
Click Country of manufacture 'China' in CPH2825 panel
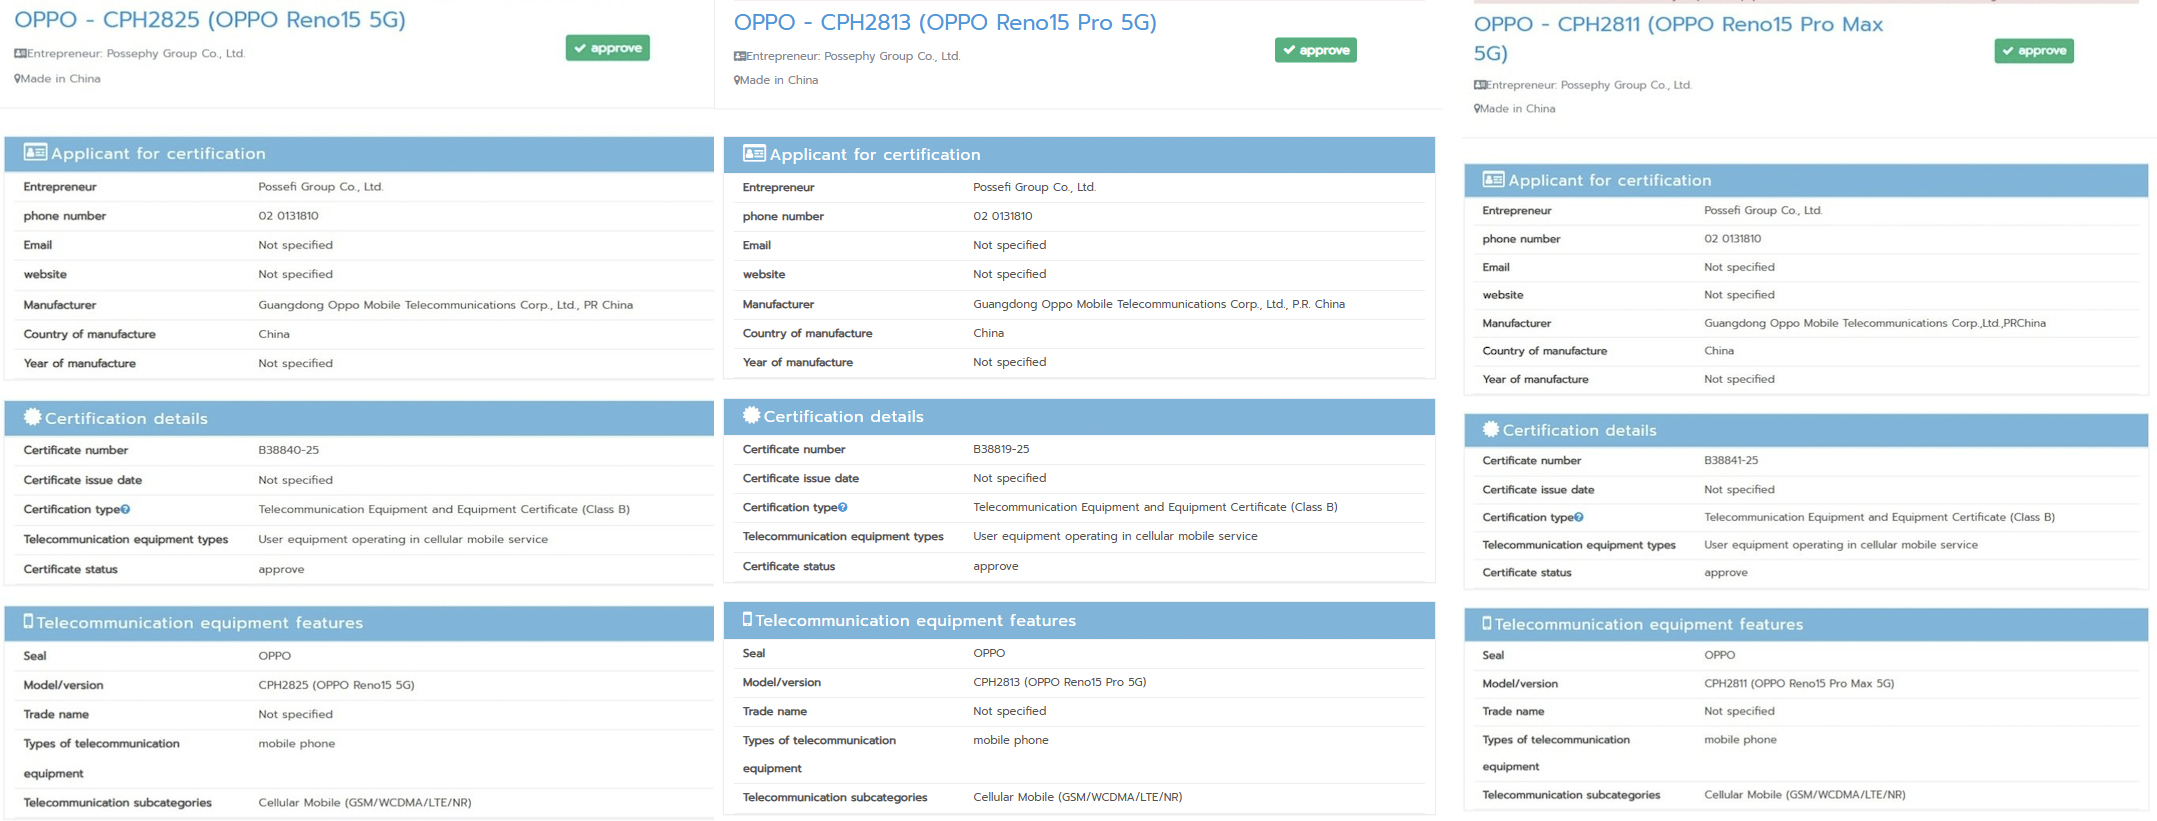274,334
